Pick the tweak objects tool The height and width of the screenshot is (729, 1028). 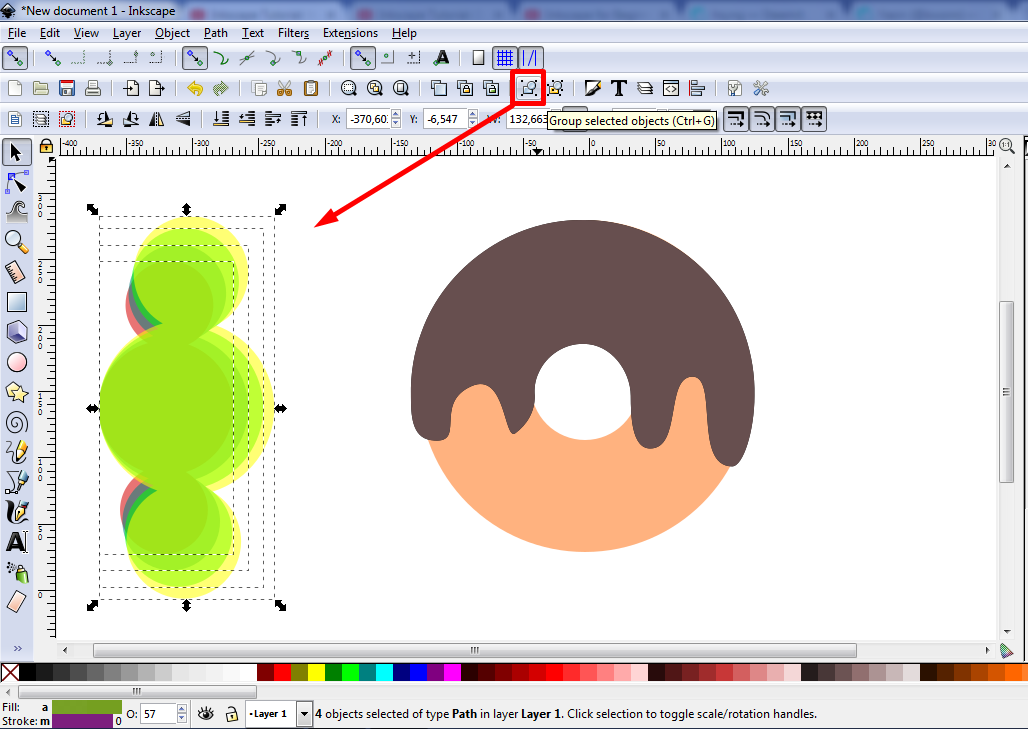click(x=16, y=211)
